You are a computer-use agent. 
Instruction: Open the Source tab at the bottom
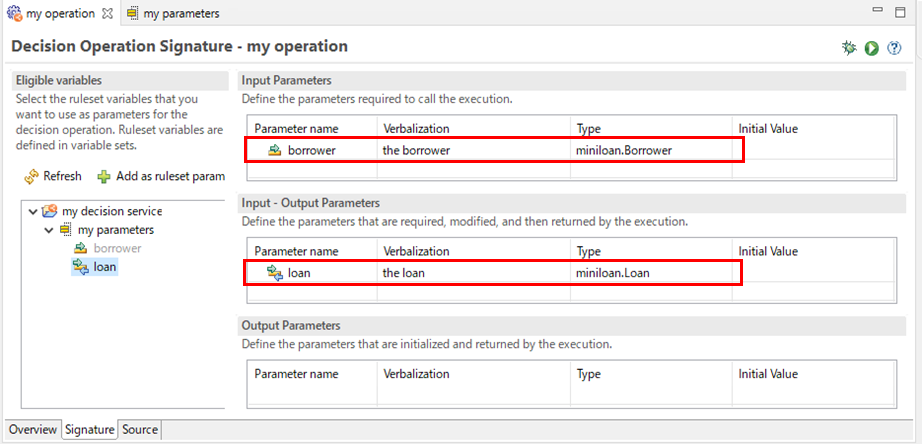140,430
